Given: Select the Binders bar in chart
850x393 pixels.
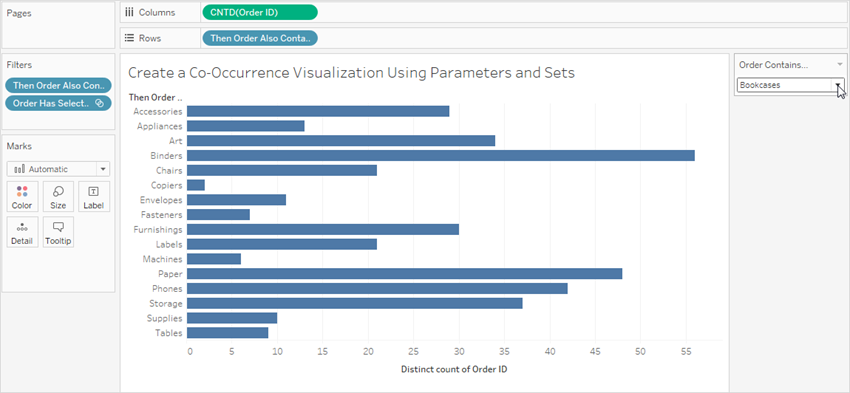Looking at the screenshot, I should point(441,156).
